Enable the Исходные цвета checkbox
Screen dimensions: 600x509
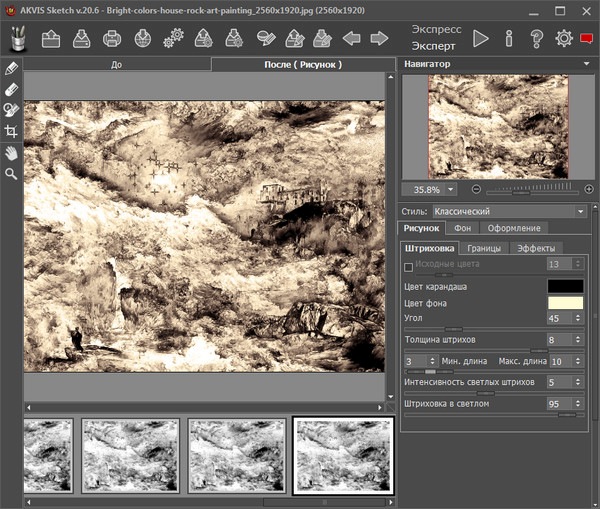[408, 267]
